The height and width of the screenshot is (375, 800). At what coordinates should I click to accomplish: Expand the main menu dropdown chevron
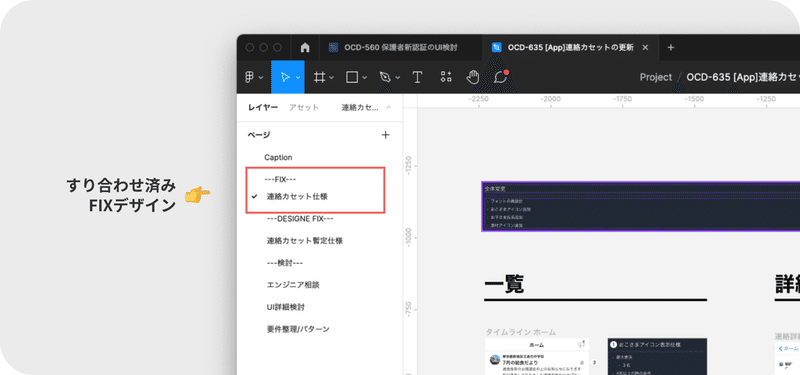coord(261,78)
